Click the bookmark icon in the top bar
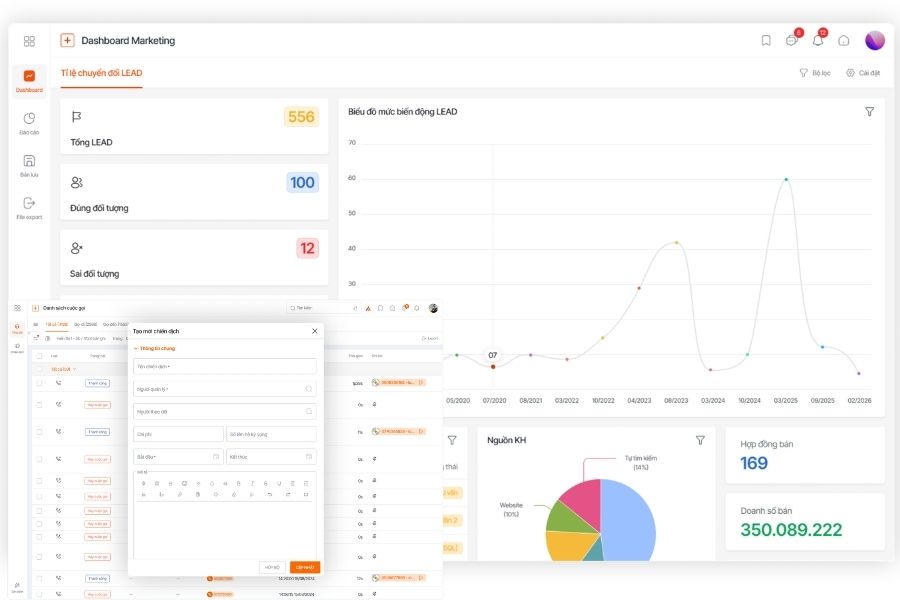 pyautogui.click(x=766, y=40)
